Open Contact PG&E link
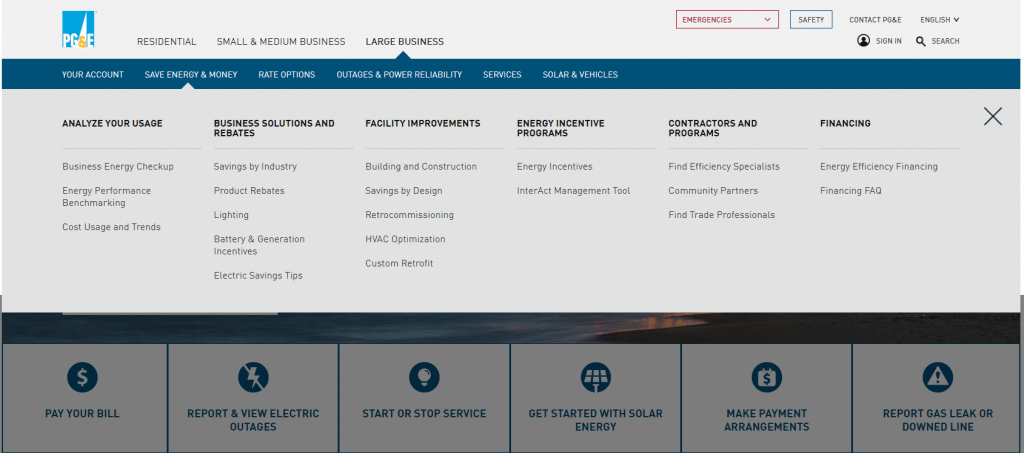 coord(875,20)
